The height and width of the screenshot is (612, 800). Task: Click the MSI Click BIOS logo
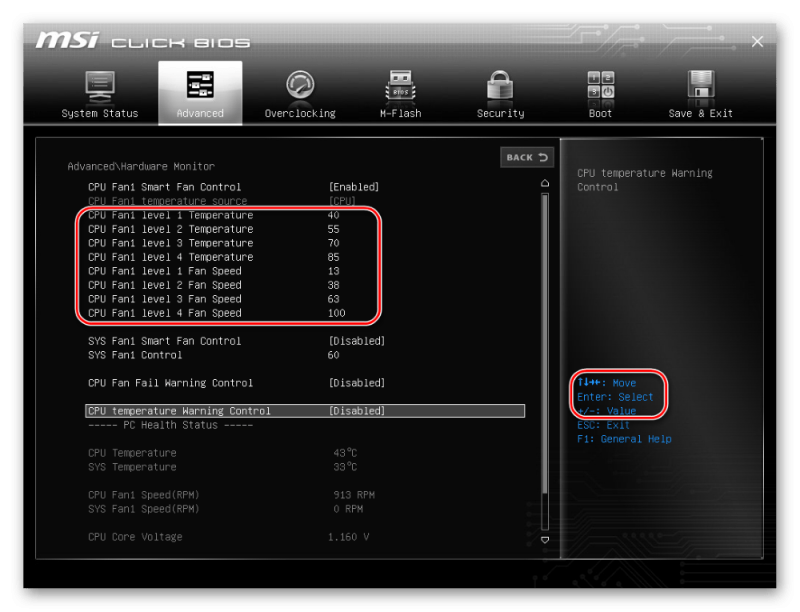[143, 41]
